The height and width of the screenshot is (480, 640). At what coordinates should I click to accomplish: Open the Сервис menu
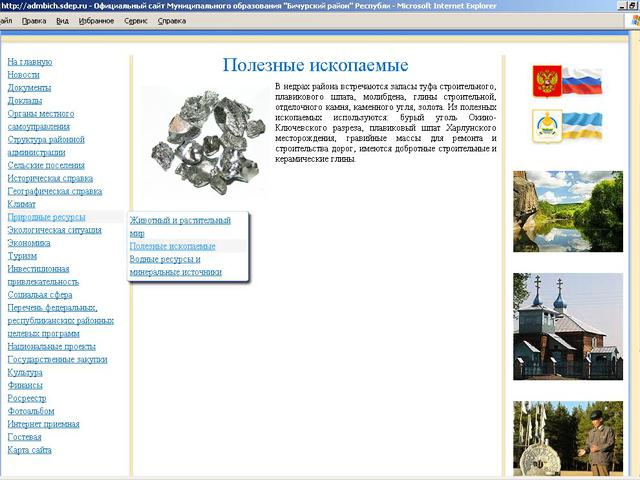(x=136, y=21)
